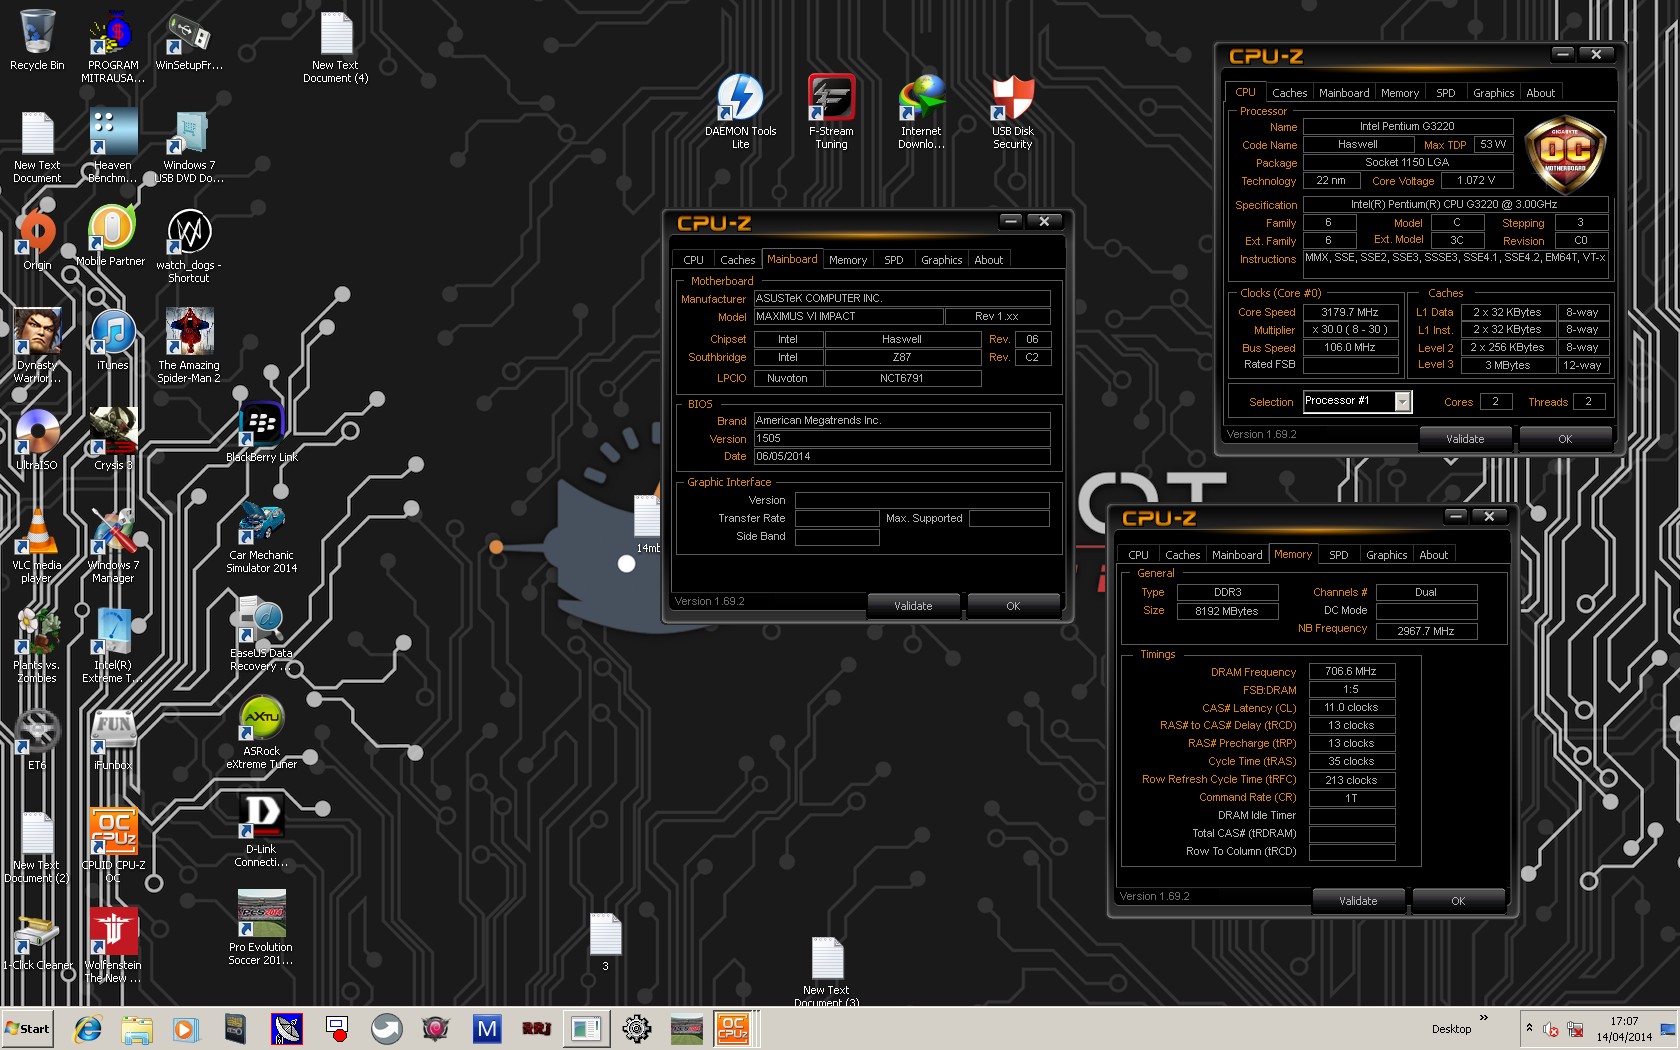Click OK in the processor CPU-Z window
This screenshot has width=1680, height=1050.
pos(1565,439)
